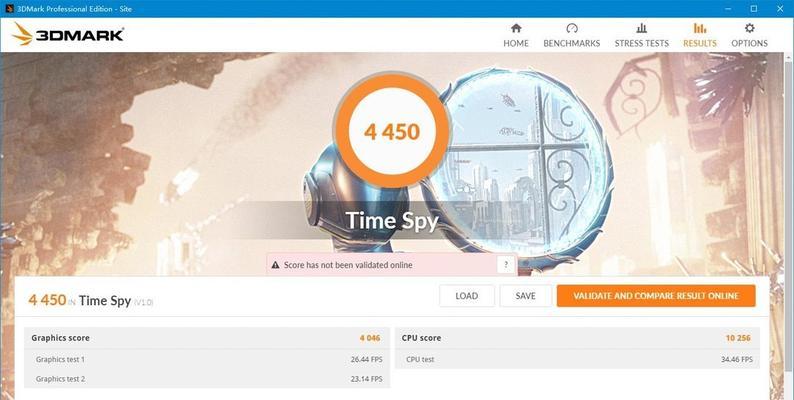Image resolution: width=794 pixels, height=400 pixels.
Task: Click the warning triangle icon in validation notice
Action: pos(275,265)
